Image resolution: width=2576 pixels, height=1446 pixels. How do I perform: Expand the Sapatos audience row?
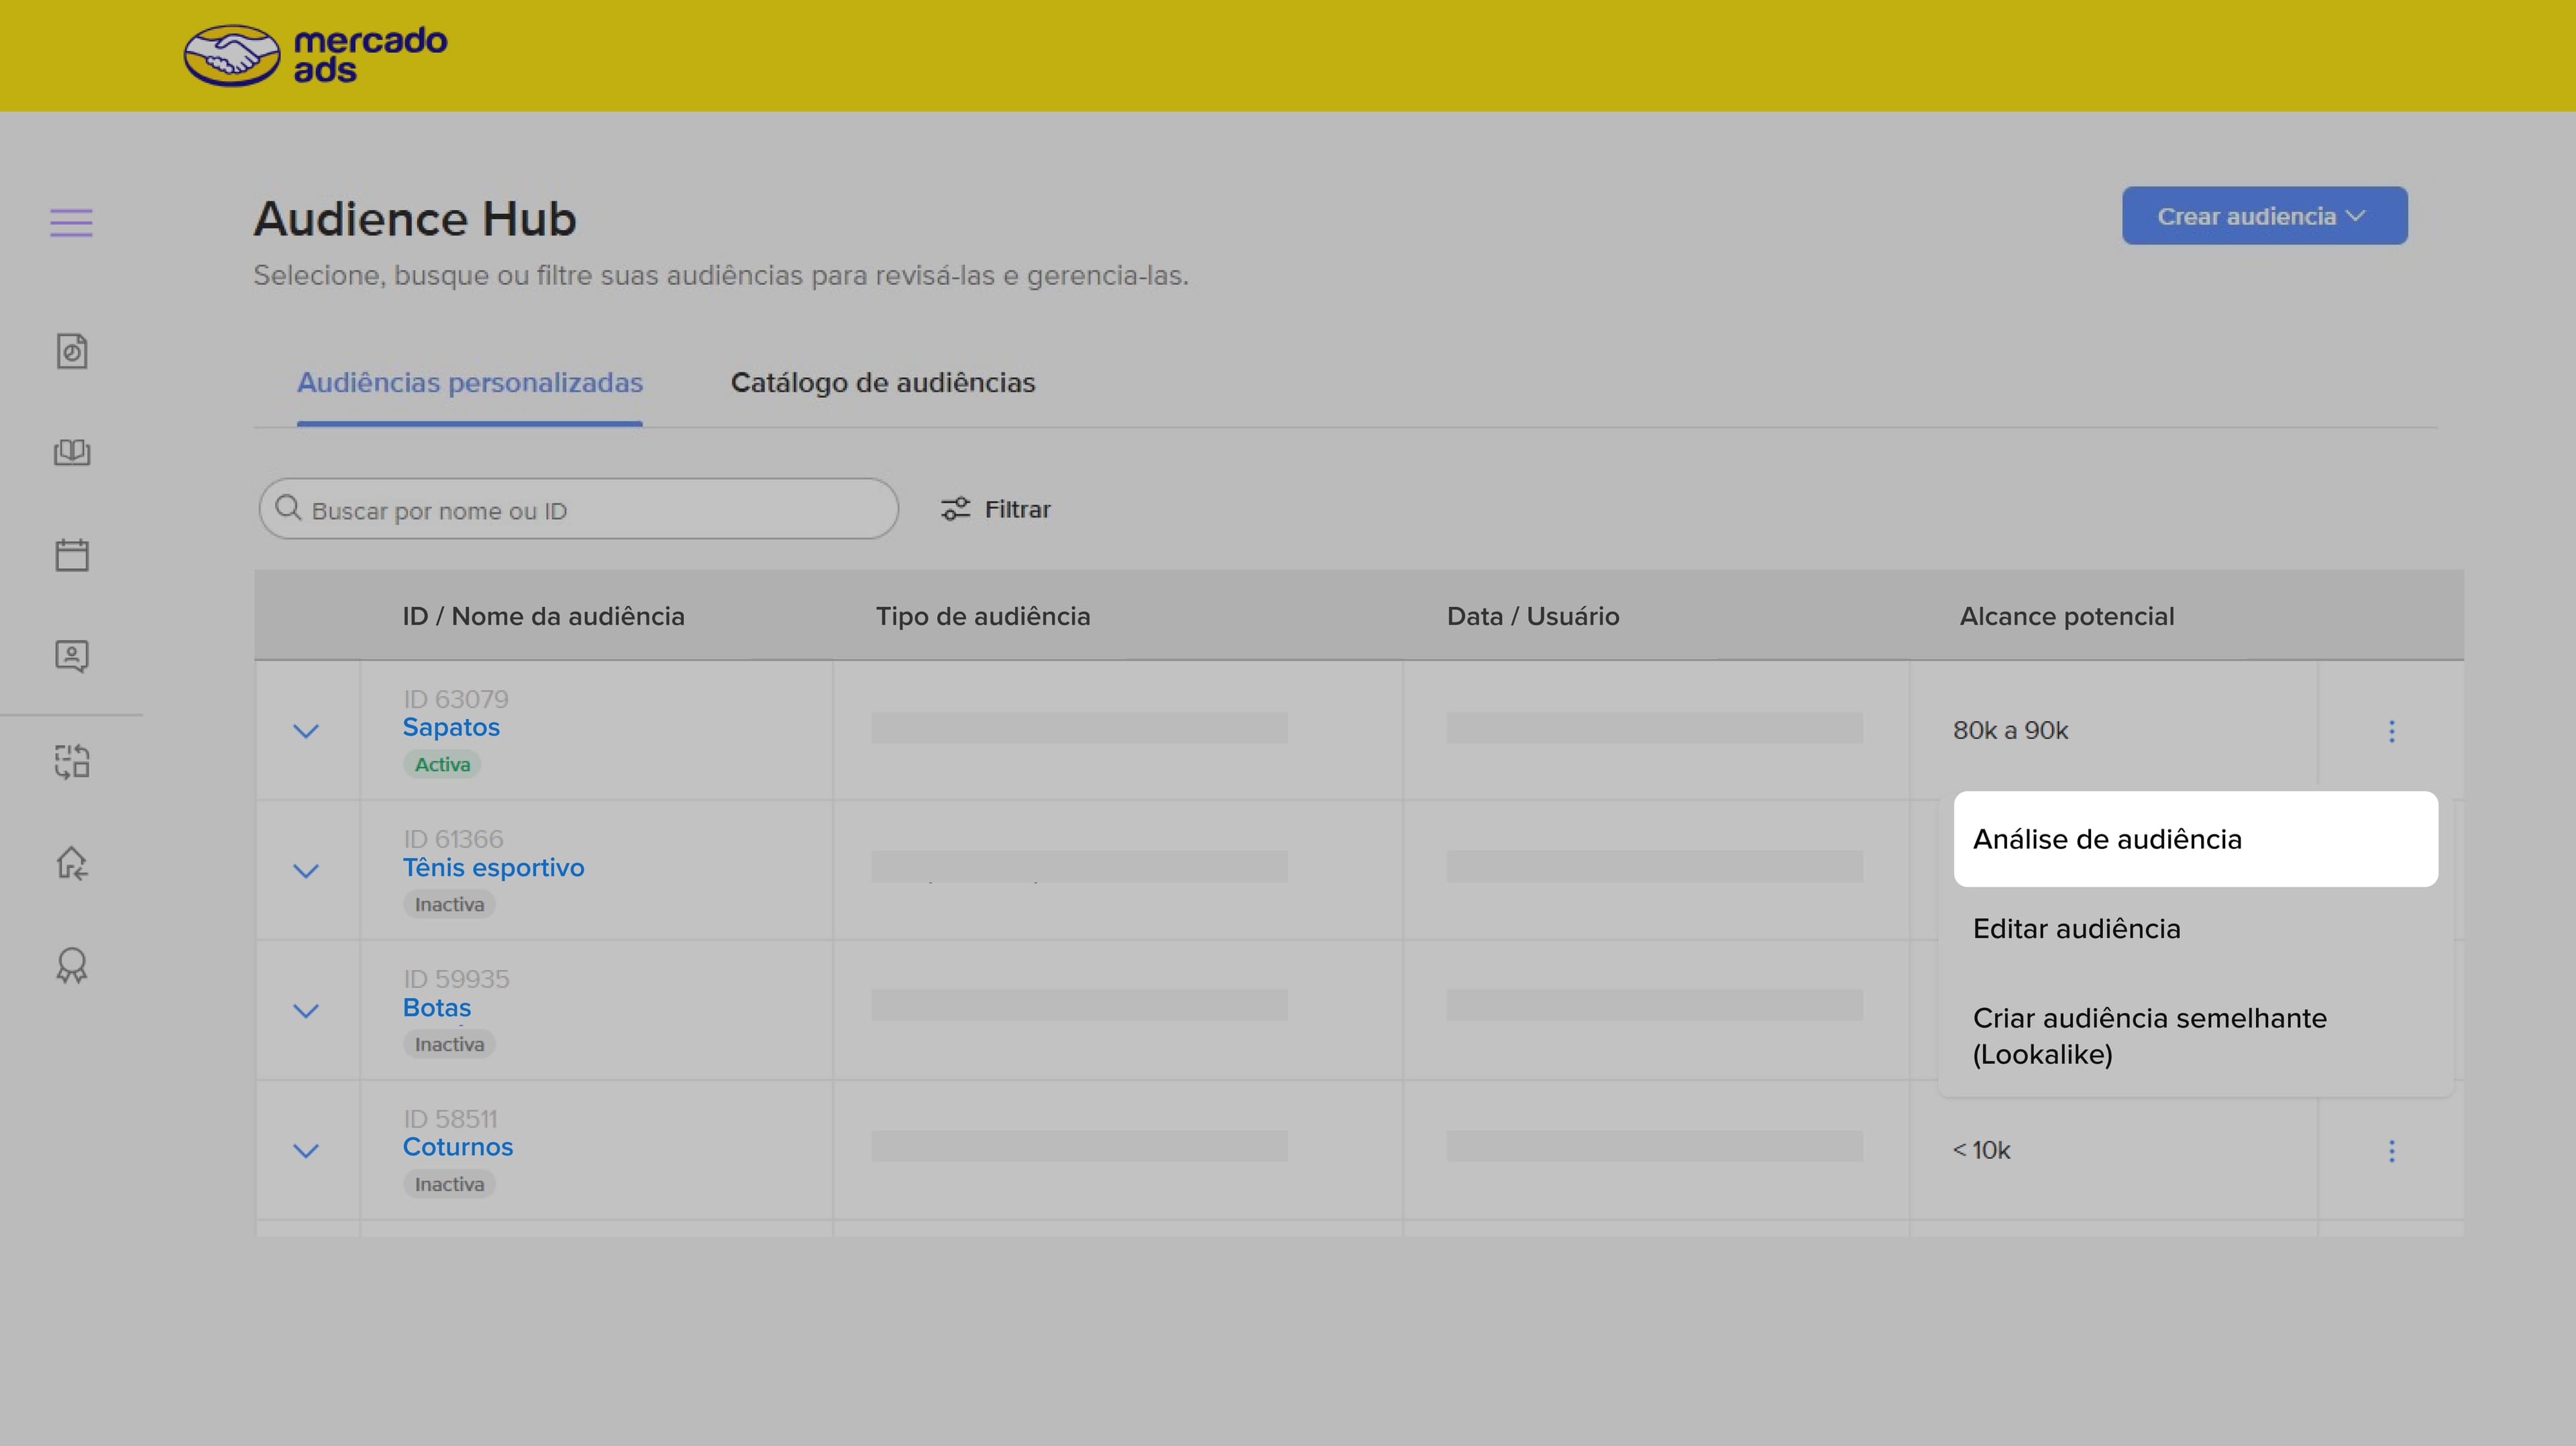pos(306,731)
